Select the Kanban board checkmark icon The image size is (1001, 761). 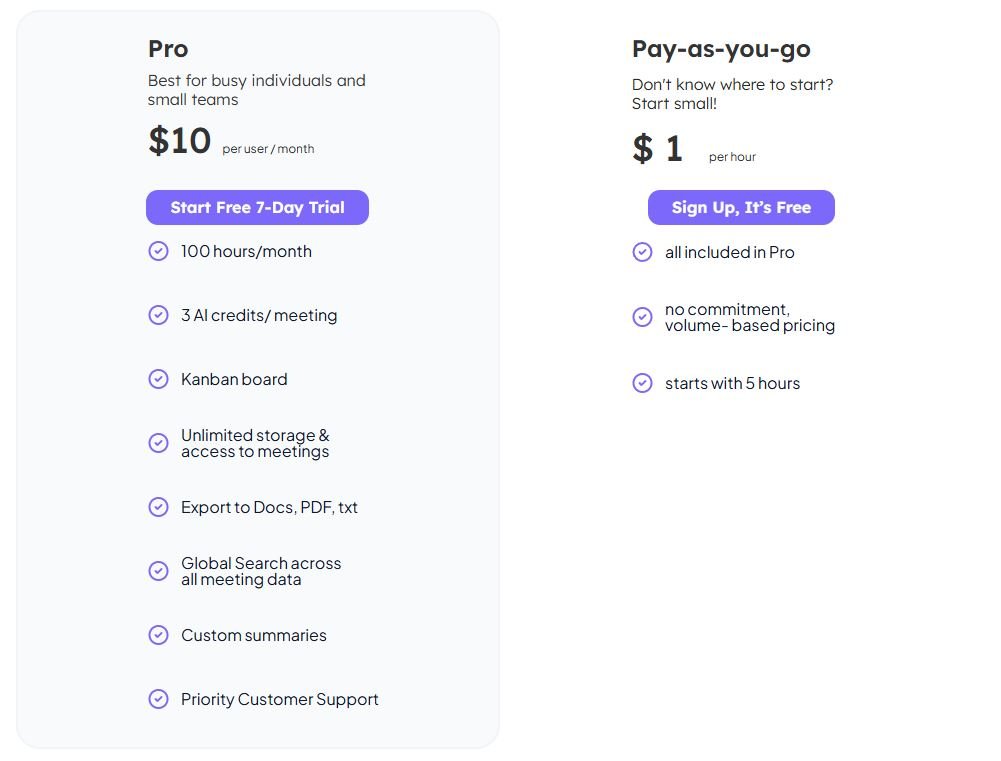pos(158,379)
